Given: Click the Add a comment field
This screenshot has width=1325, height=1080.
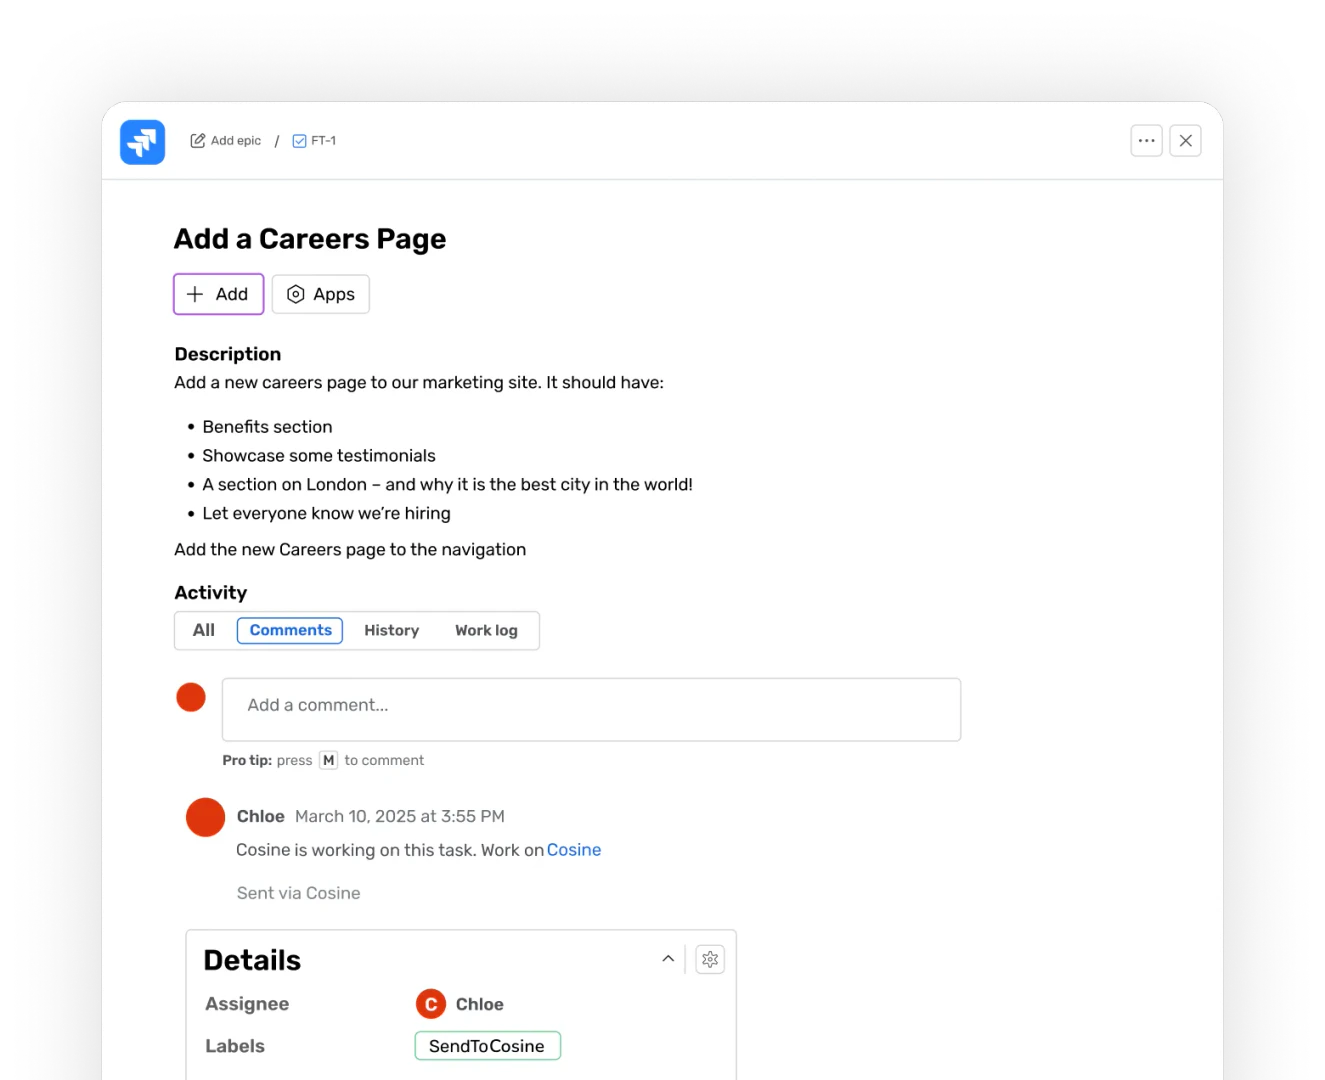Looking at the screenshot, I should coord(590,708).
